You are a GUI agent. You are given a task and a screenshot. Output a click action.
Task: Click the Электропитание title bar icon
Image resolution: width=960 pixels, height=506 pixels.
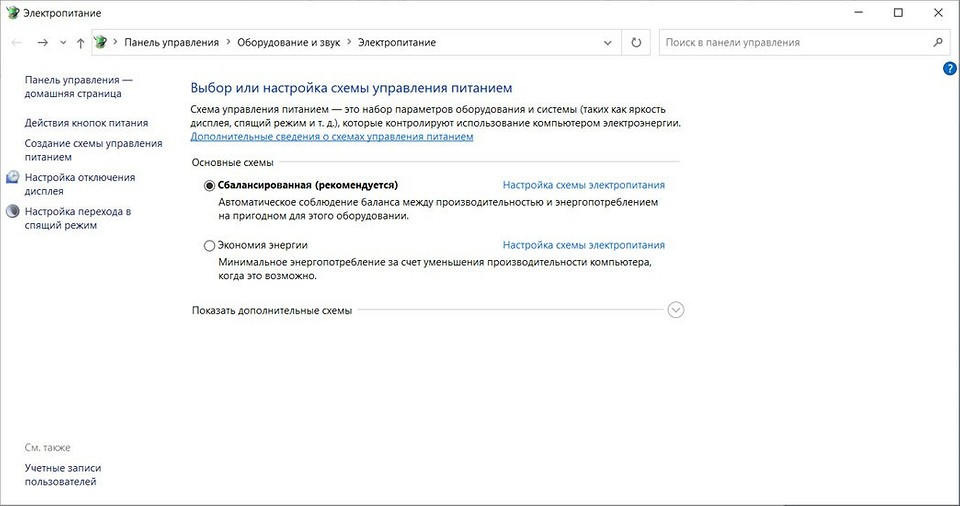click(12, 12)
